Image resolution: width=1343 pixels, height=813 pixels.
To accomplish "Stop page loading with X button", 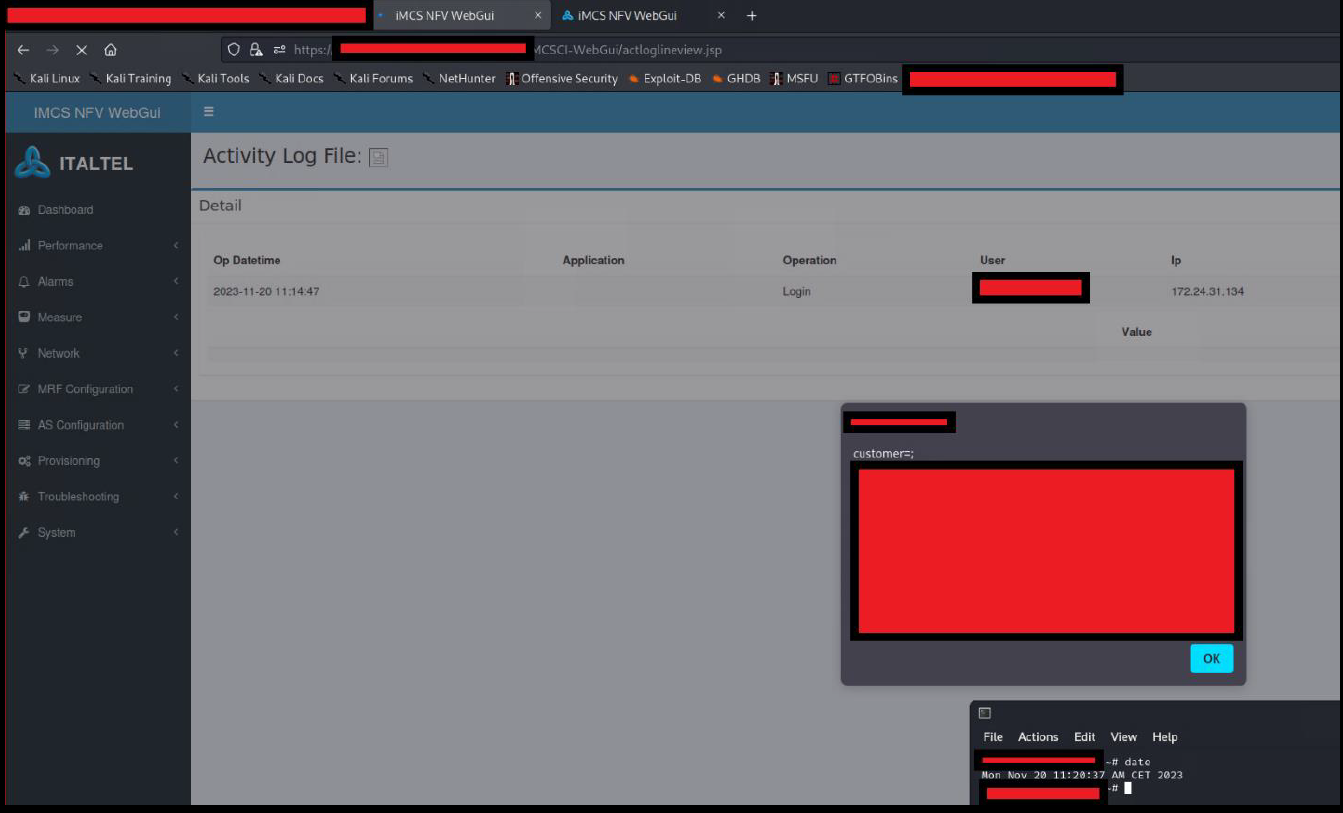I will click(x=81, y=49).
